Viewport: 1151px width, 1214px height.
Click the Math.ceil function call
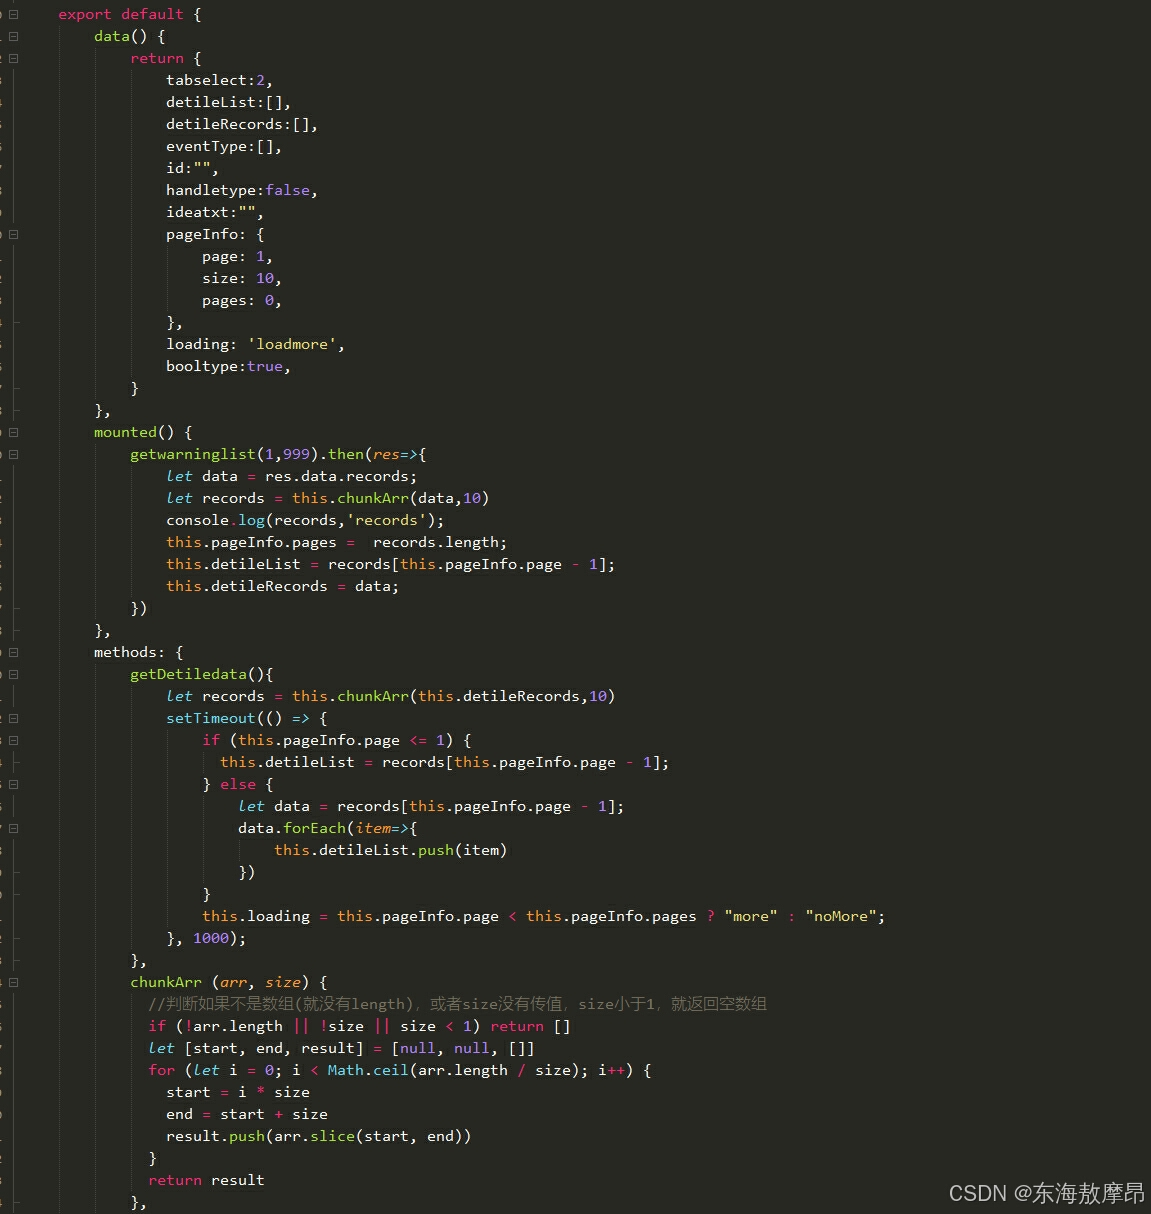click(368, 1070)
